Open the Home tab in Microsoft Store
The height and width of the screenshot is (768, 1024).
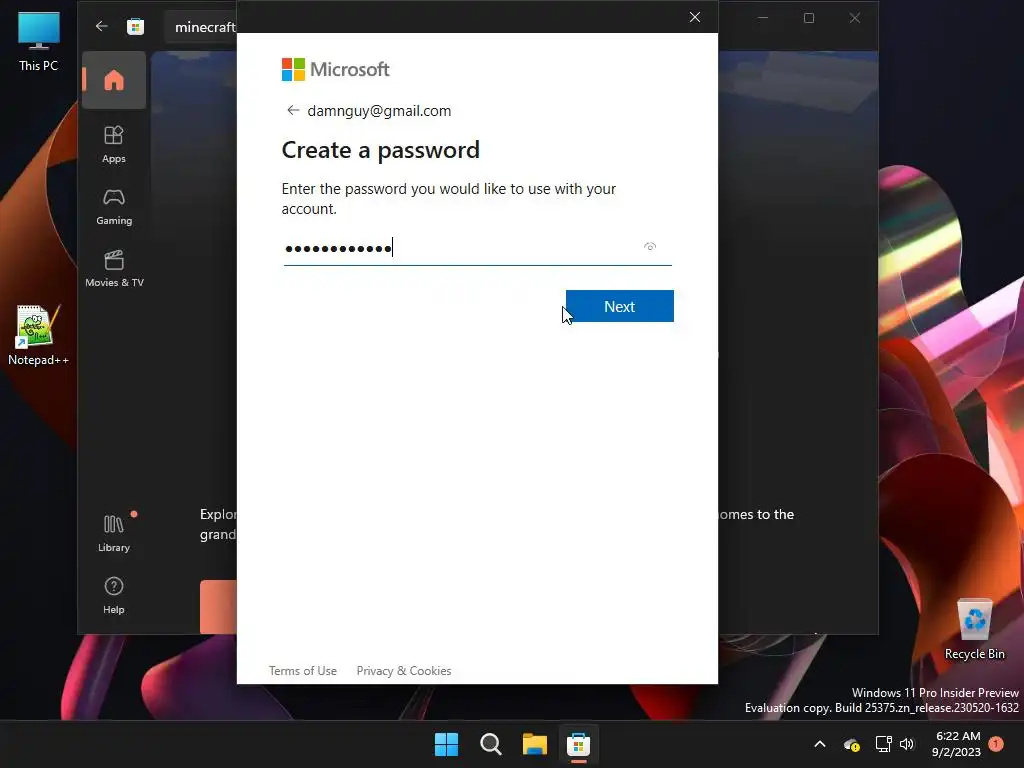(x=114, y=80)
